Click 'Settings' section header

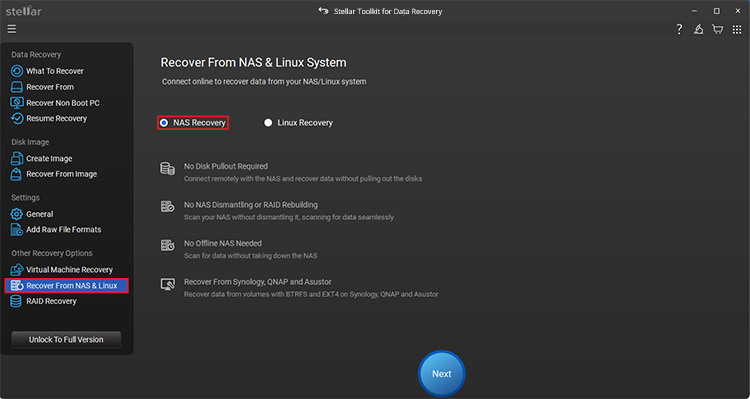pos(25,198)
